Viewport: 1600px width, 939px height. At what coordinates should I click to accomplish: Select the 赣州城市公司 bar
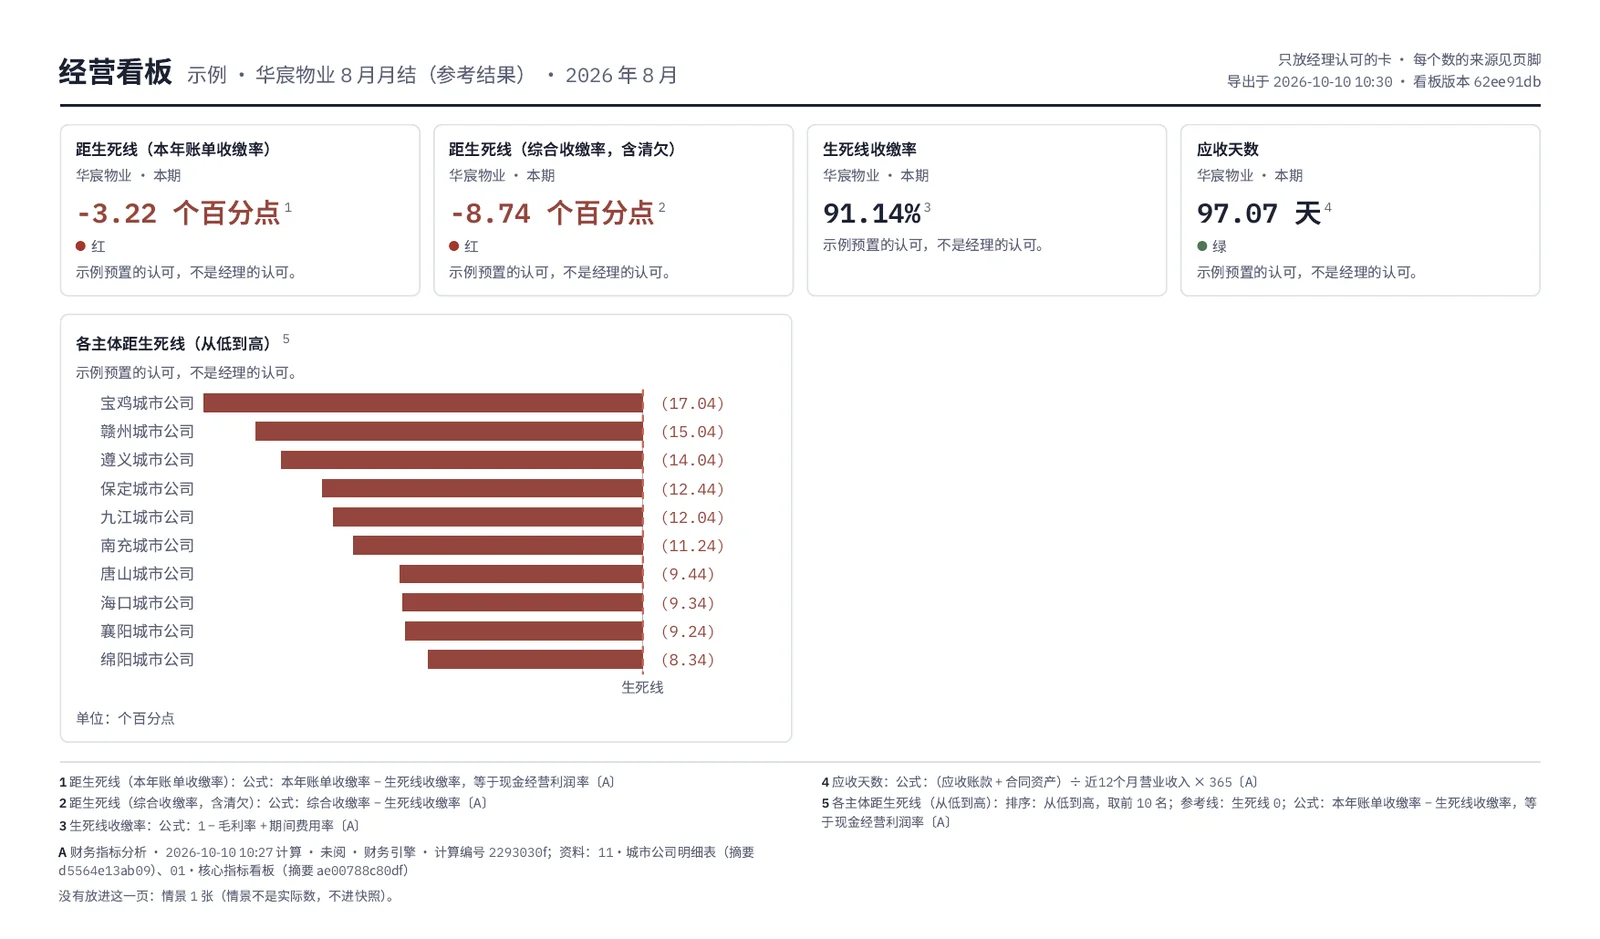click(x=449, y=431)
